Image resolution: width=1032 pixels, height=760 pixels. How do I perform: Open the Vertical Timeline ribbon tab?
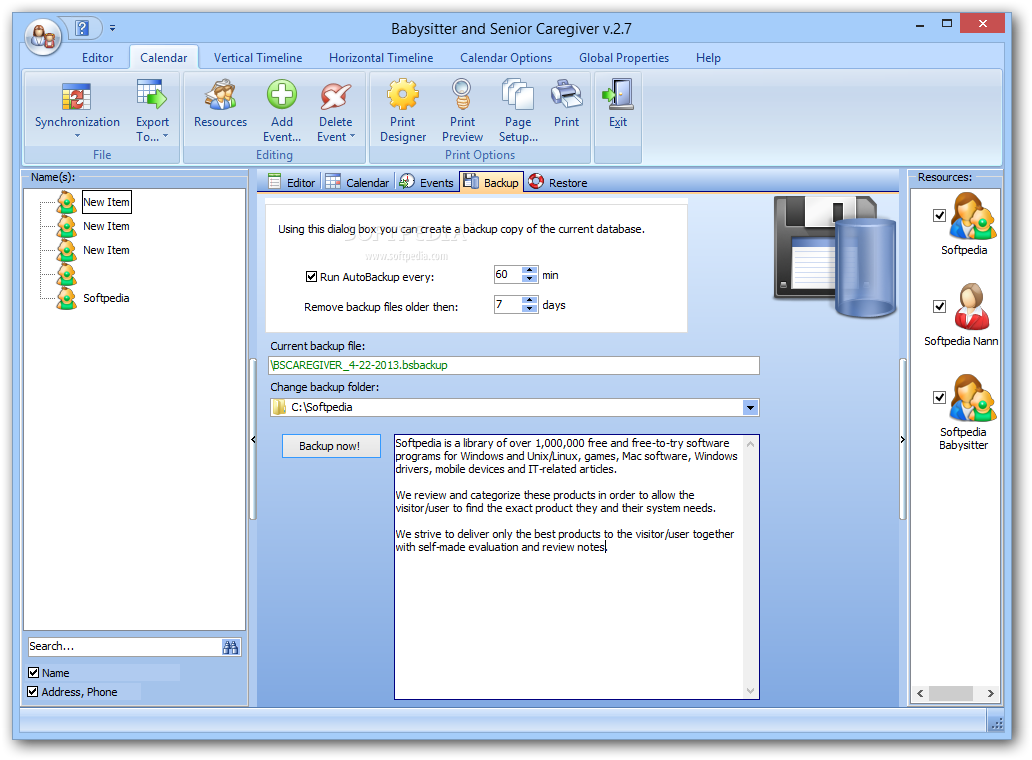pos(258,58)
